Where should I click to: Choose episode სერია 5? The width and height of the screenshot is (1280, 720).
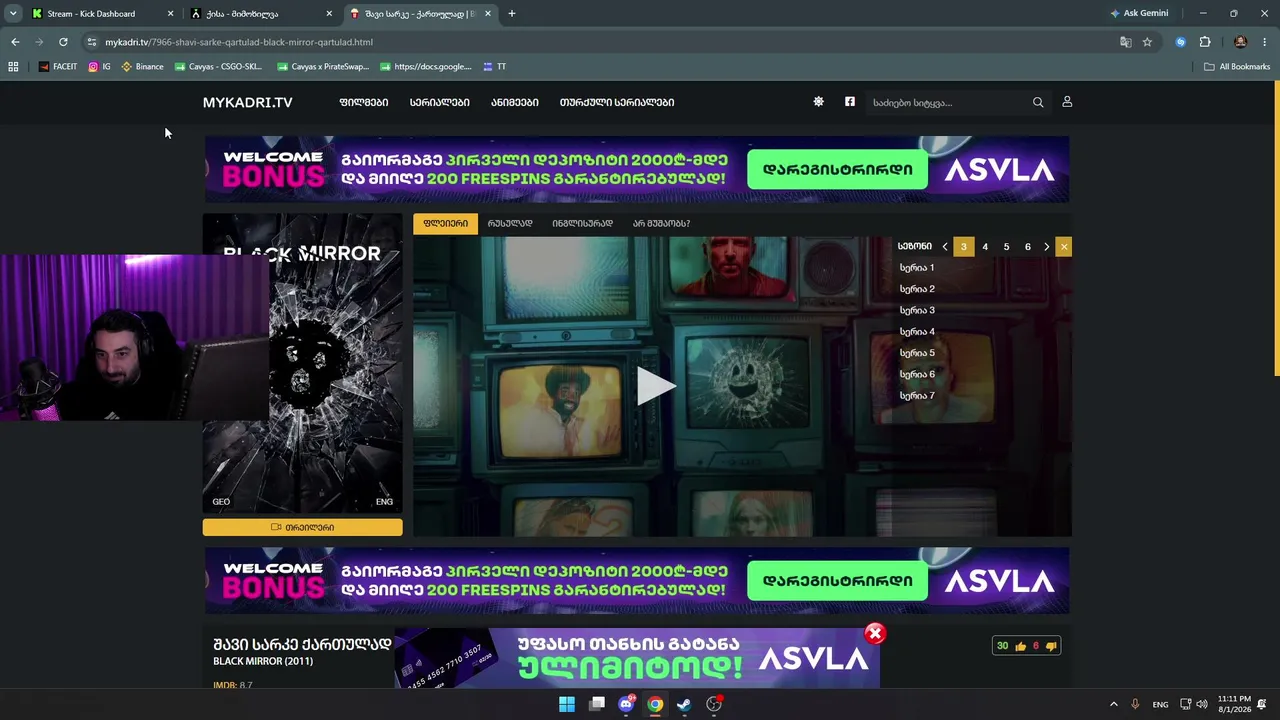(917, 353)
